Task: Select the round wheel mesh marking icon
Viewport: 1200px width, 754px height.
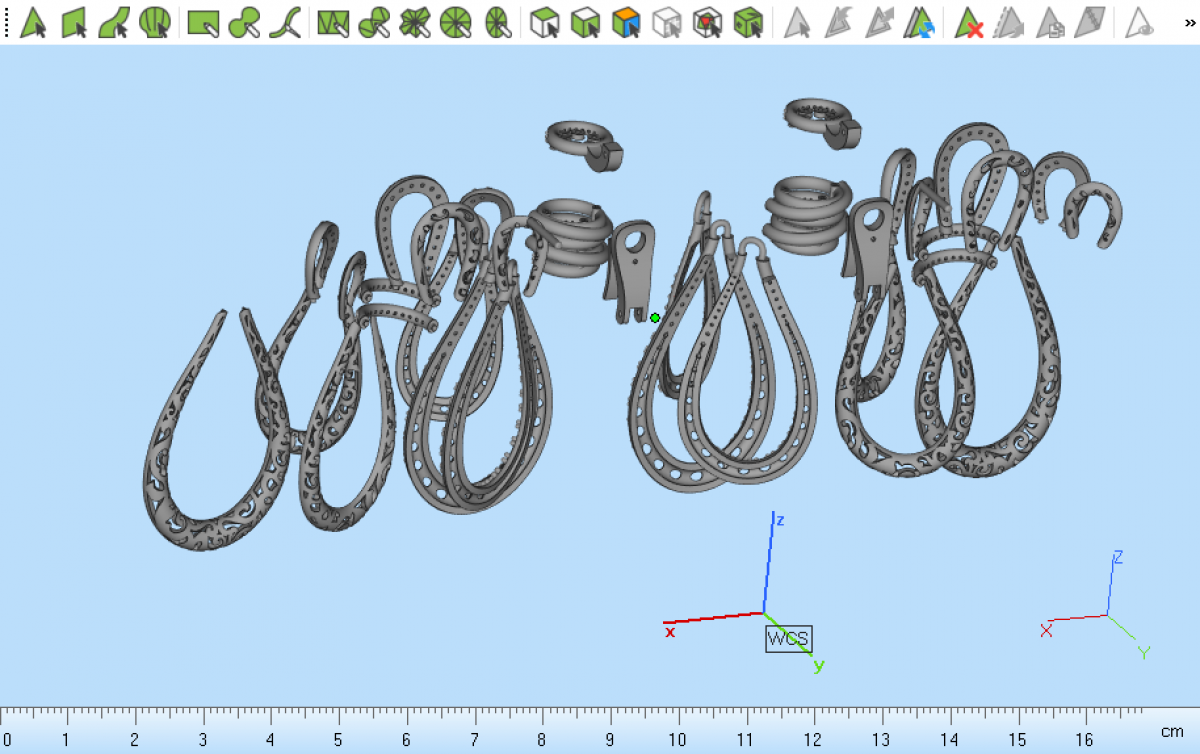Action: click(x=455, y=22)
